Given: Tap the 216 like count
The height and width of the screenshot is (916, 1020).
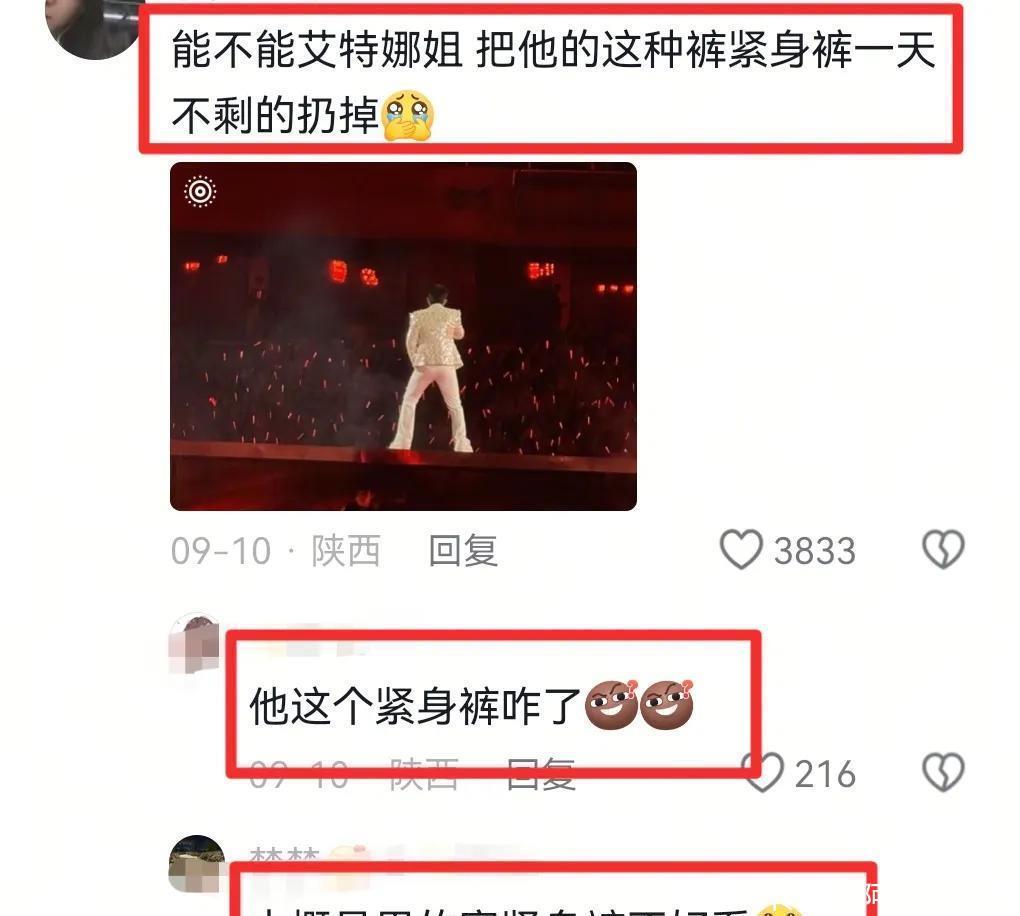Looking at the screenshot, I should pos(825,774).
